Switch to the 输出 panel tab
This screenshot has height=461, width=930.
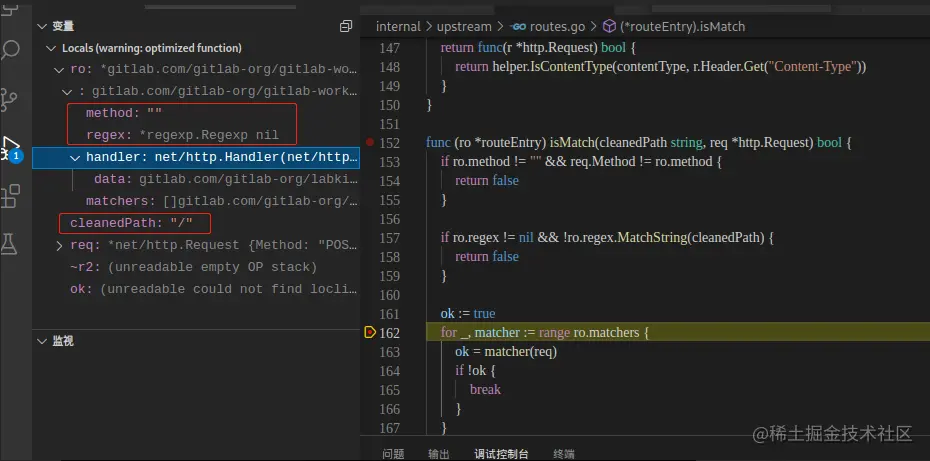point(439,454)
